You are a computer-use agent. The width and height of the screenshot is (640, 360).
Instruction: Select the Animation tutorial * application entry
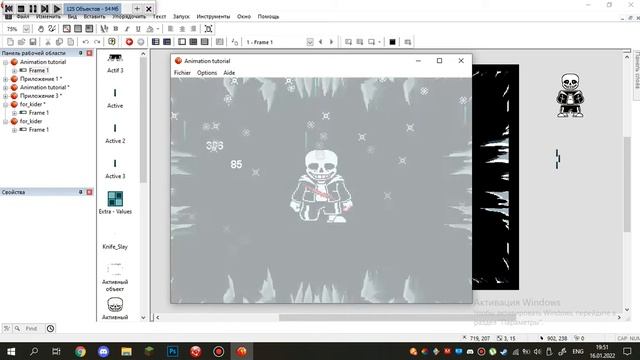tap(44, 87)
